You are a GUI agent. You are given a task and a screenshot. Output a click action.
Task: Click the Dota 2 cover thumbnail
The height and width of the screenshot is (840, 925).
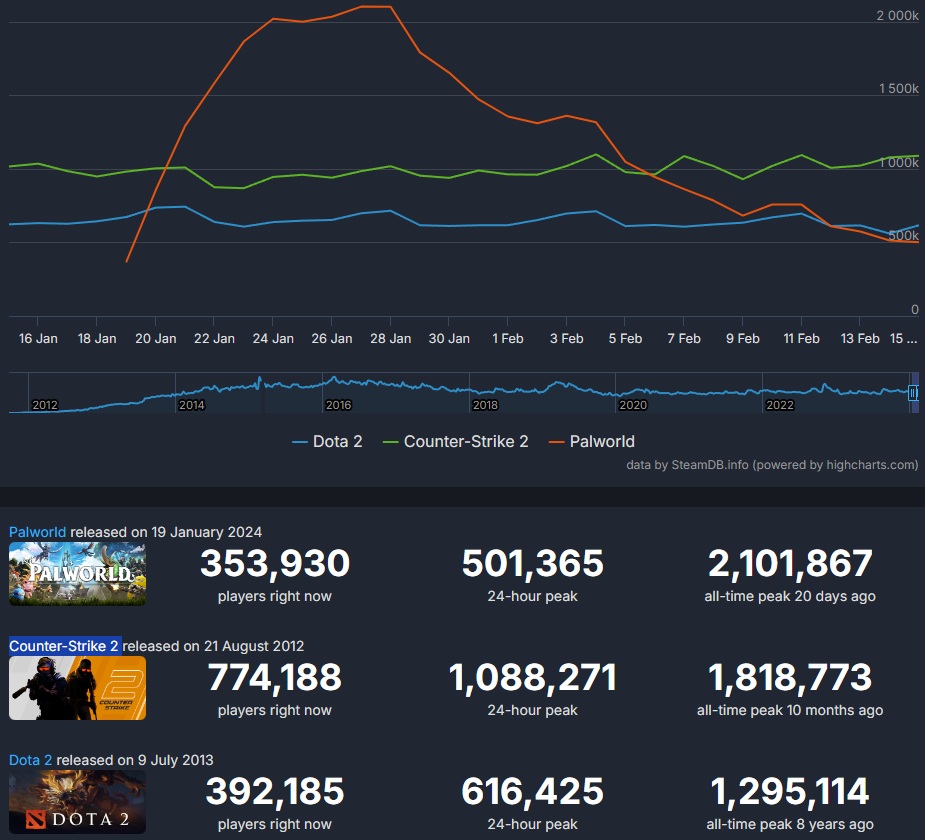click(77, 802)
